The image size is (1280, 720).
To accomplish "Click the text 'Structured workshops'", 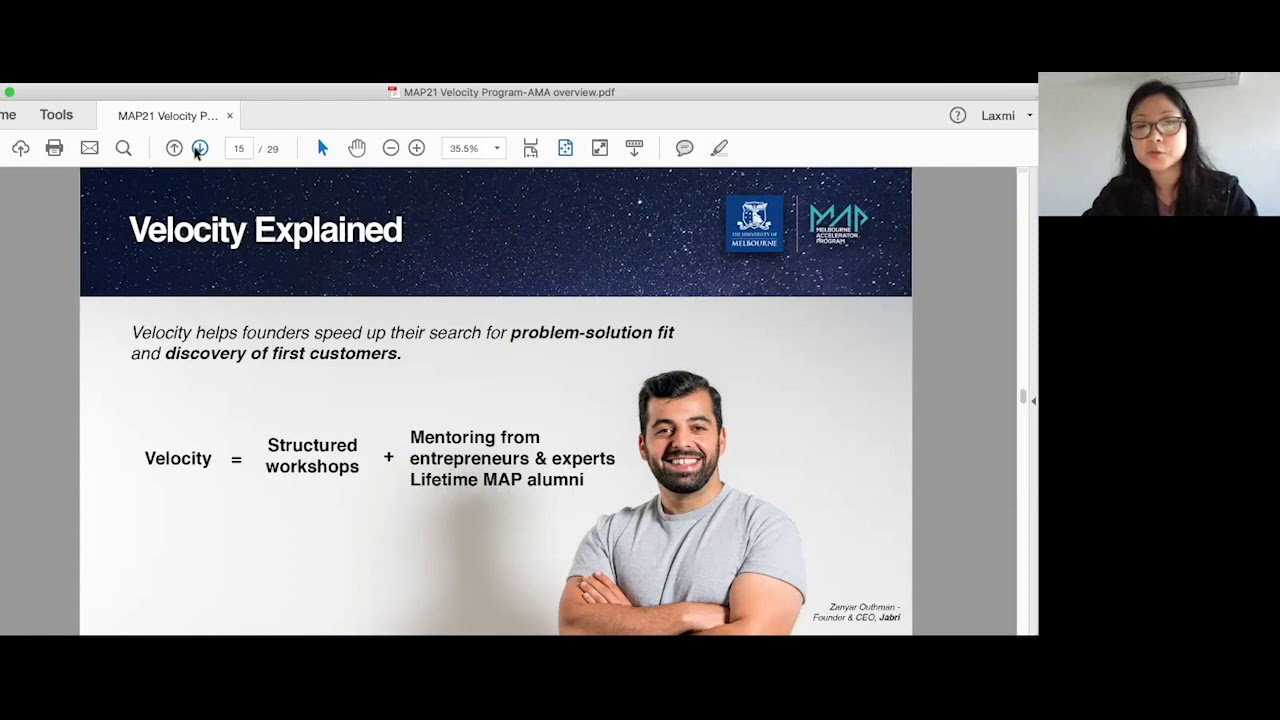I will click(x=312, y=456).
